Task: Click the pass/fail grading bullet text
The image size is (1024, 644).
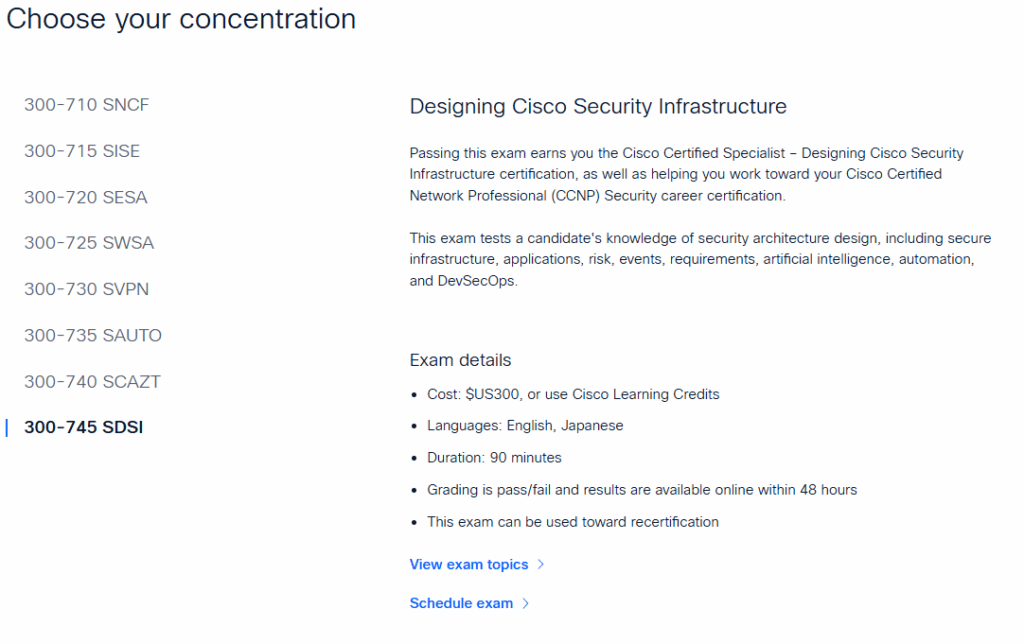Action: coord(642,490)
